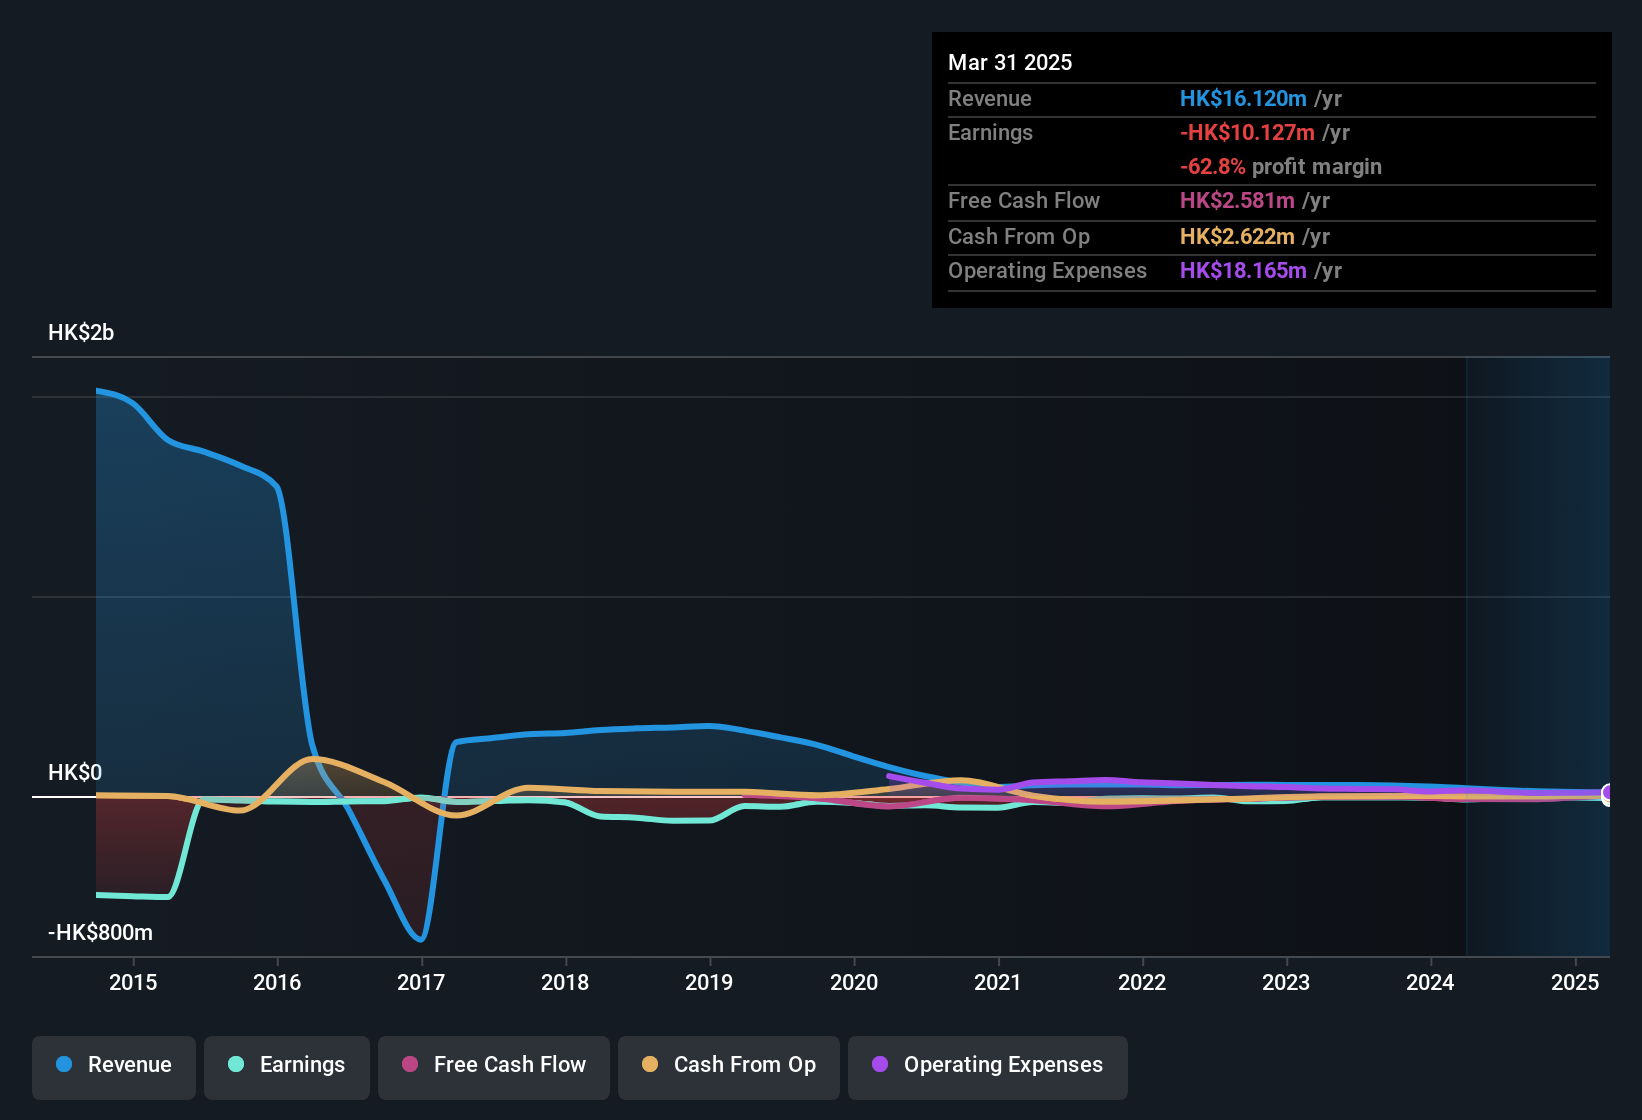Select the 2023 x-axis label
The image size is (1642, 1120).
point(1286,982)
